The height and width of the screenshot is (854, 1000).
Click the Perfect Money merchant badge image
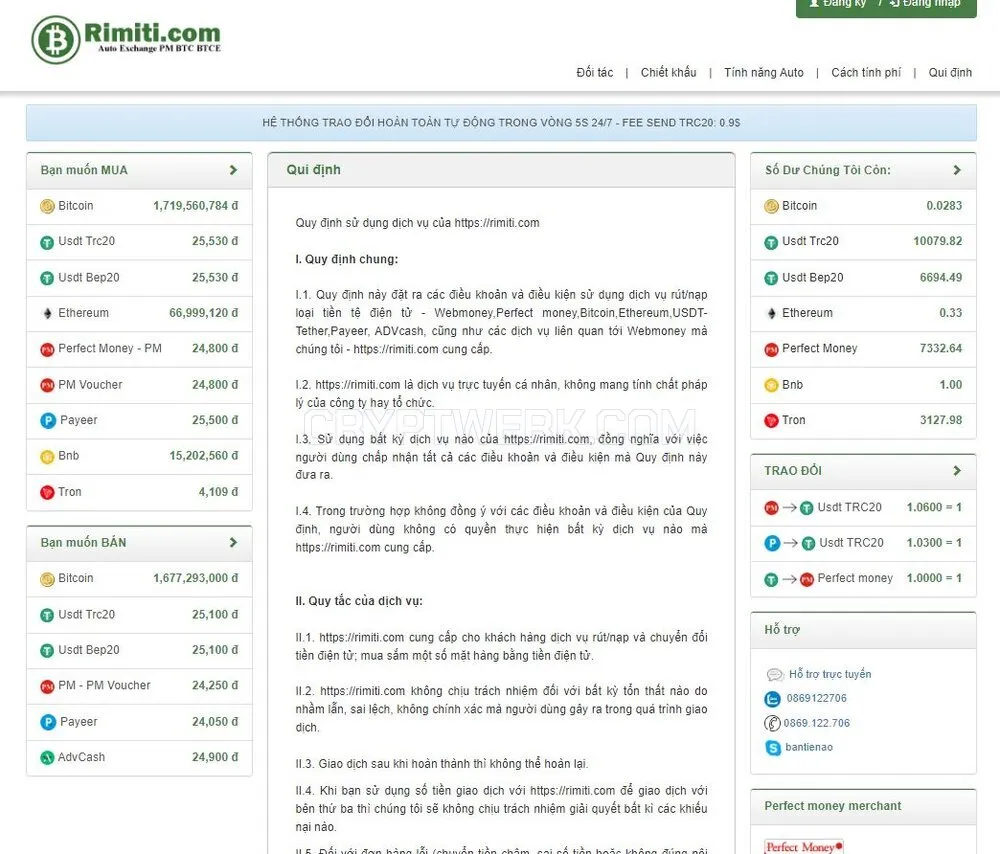(x=804, y=846)
